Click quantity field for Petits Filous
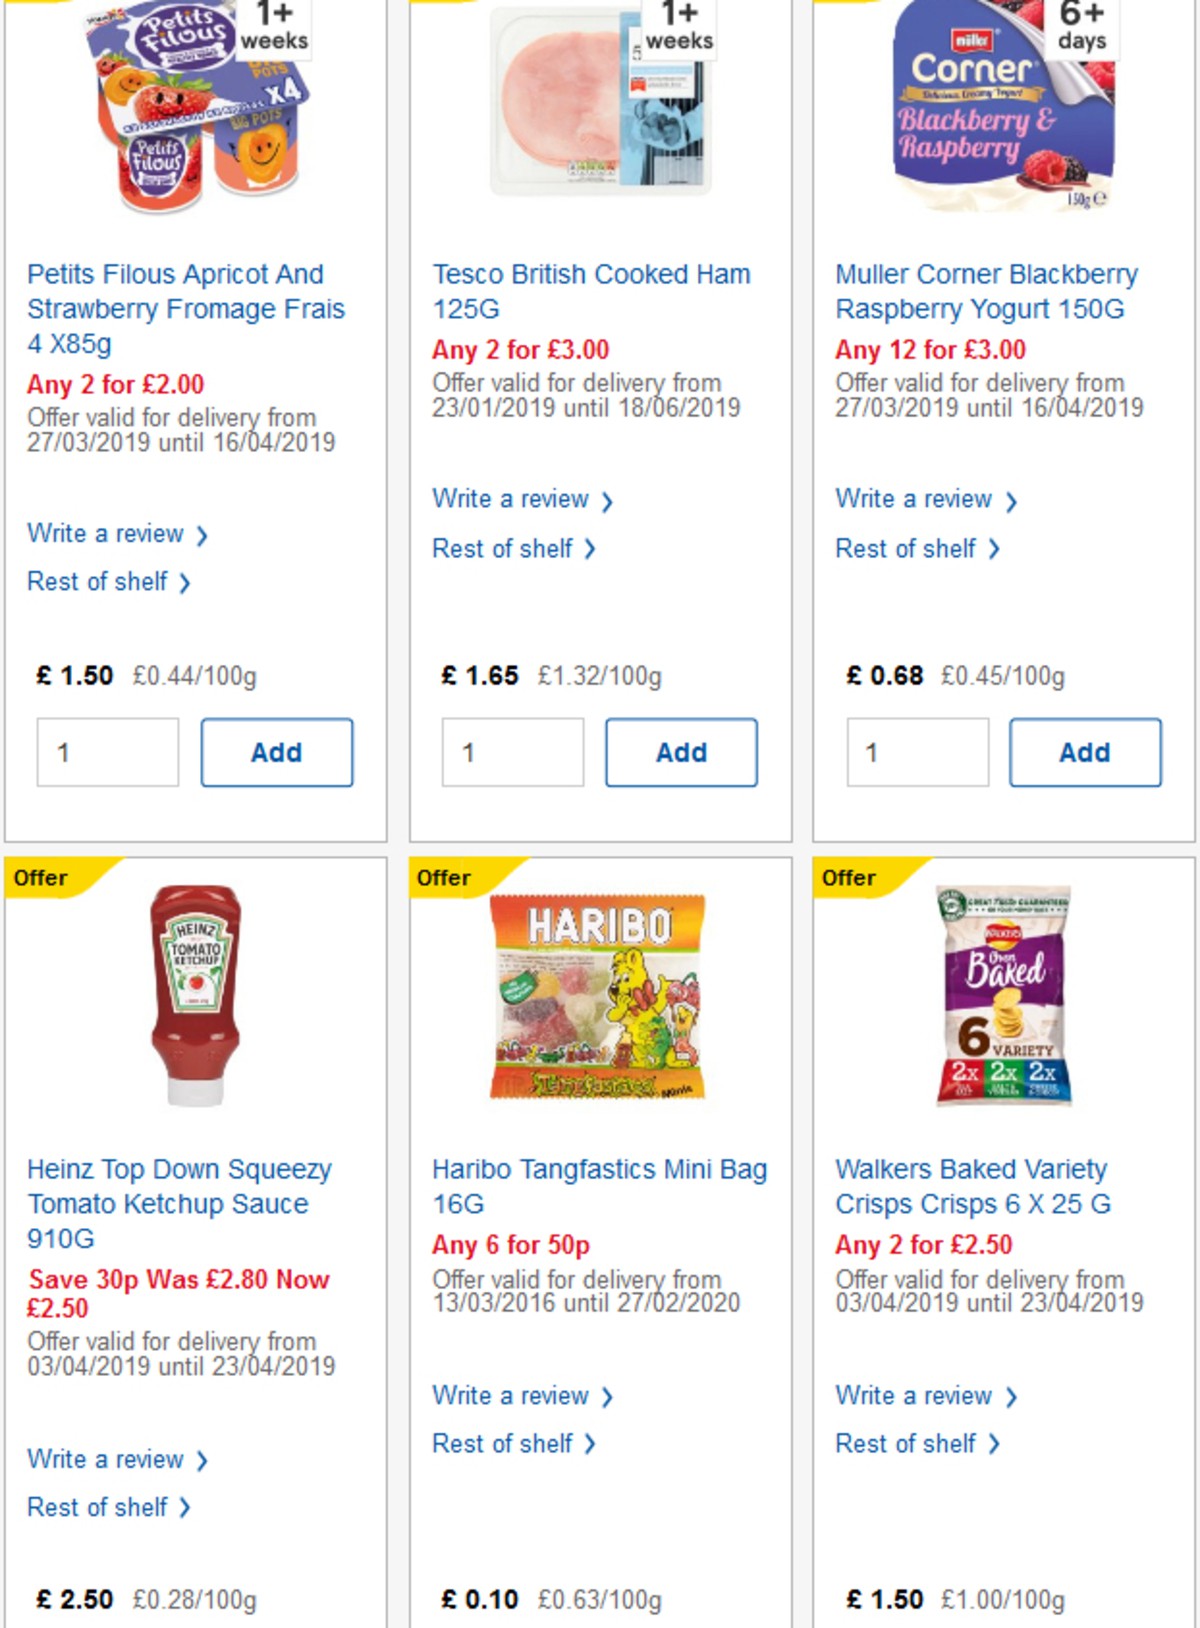Screen dimensions: 1200x1628 click(x=108, y=752)
